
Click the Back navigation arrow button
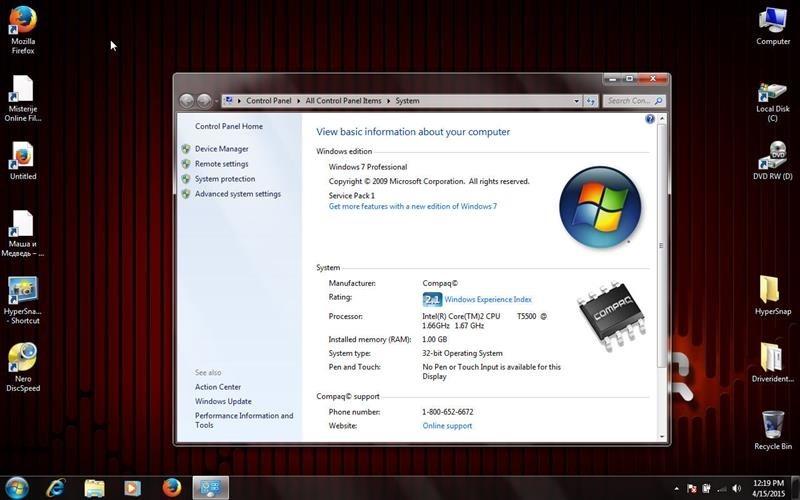click(186, 101)
